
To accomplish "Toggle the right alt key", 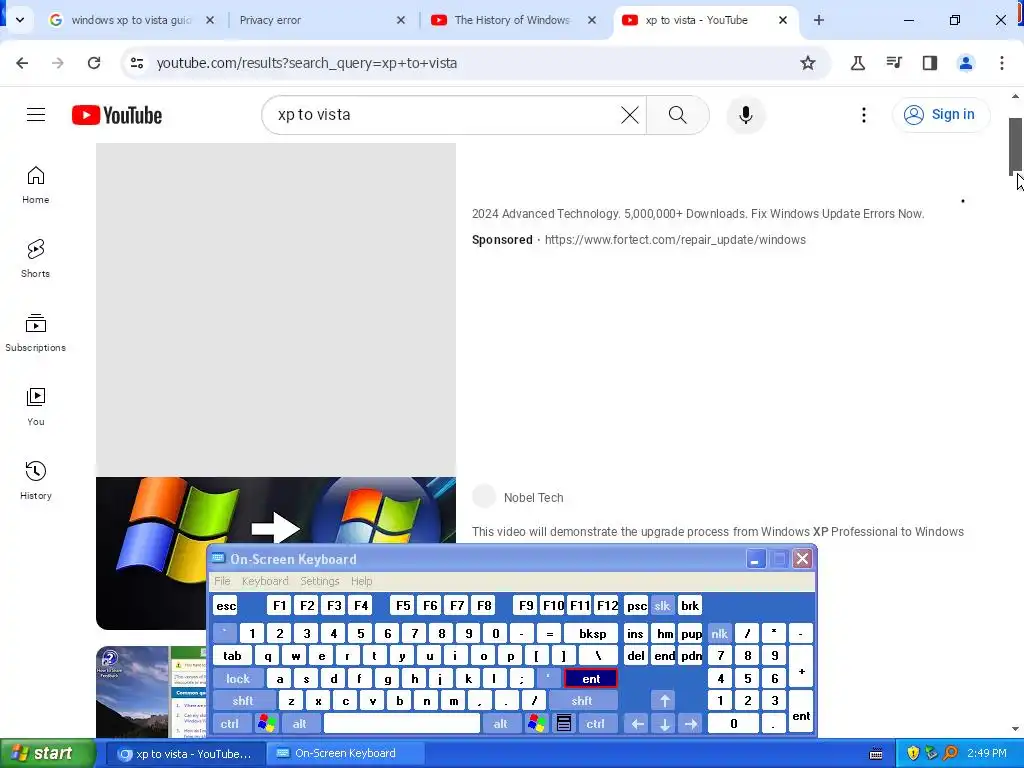I will pos(500,723).
